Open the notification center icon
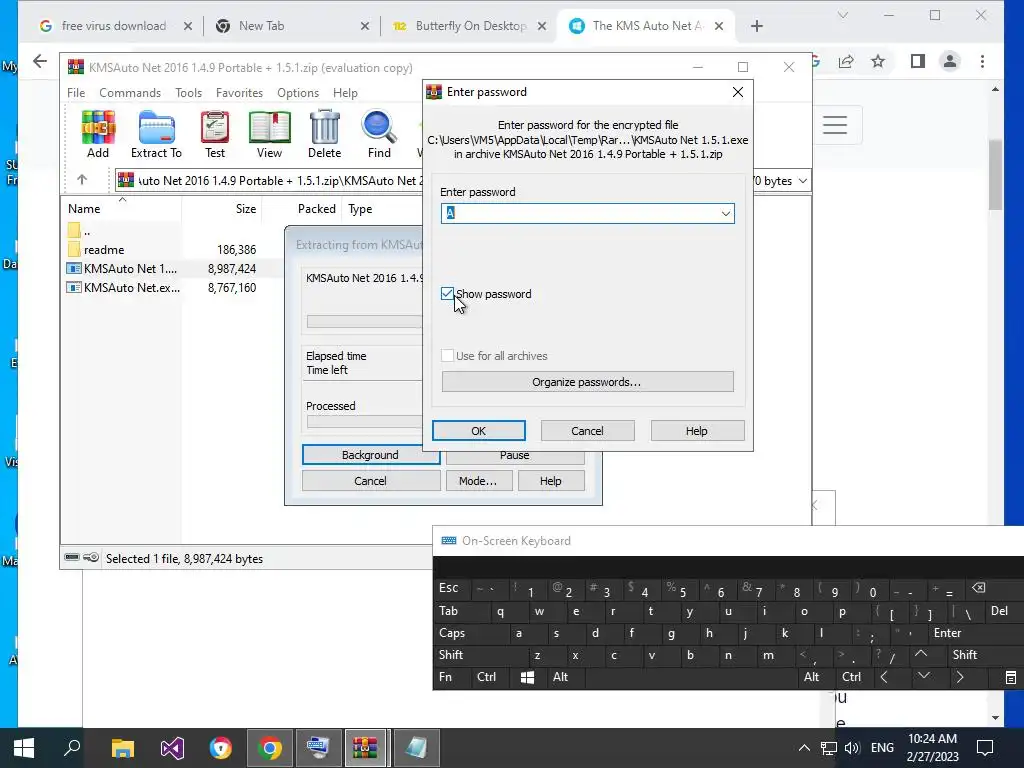1024x768 pixels. coord(985,748)
